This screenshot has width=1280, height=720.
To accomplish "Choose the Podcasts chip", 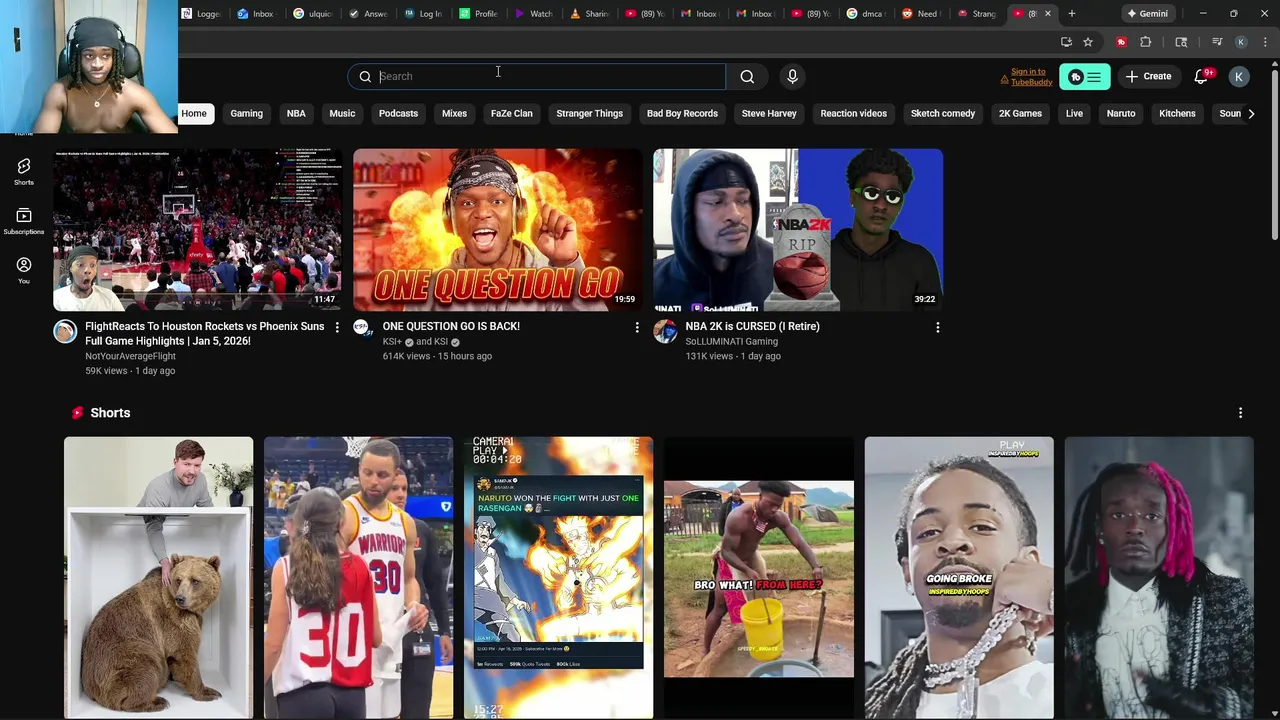I will coord(398,113).
